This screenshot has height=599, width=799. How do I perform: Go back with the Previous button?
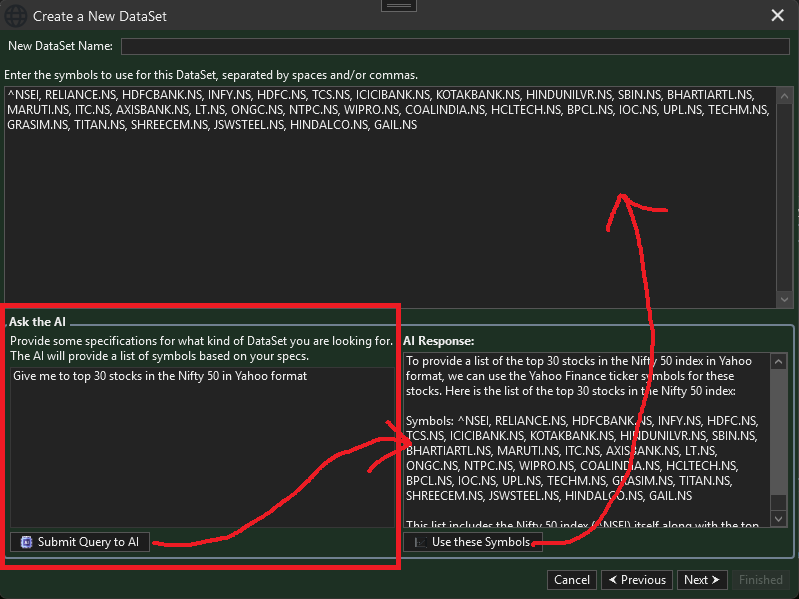[x=635, y=580]
